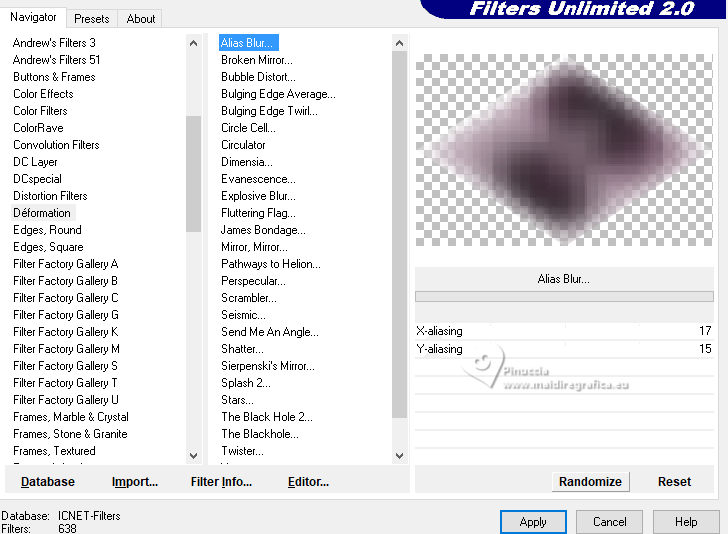Screen dimensions: 728x534
Task: Click scroll-up arrow of category list
Action: (x=194, y=43)
